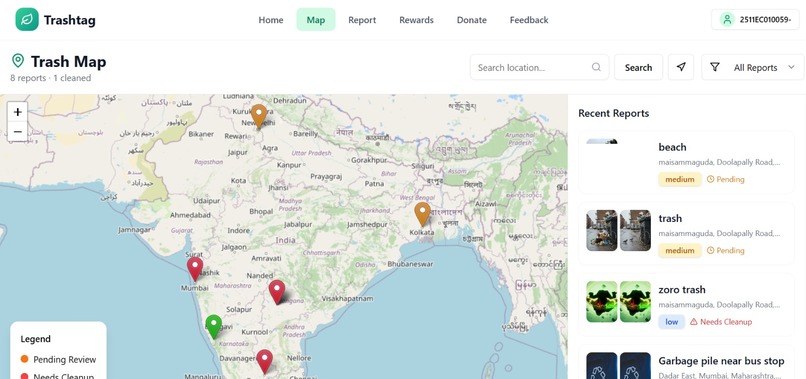Open the beach report card
The image size is (806, 379).
click(x=686, y=162)
